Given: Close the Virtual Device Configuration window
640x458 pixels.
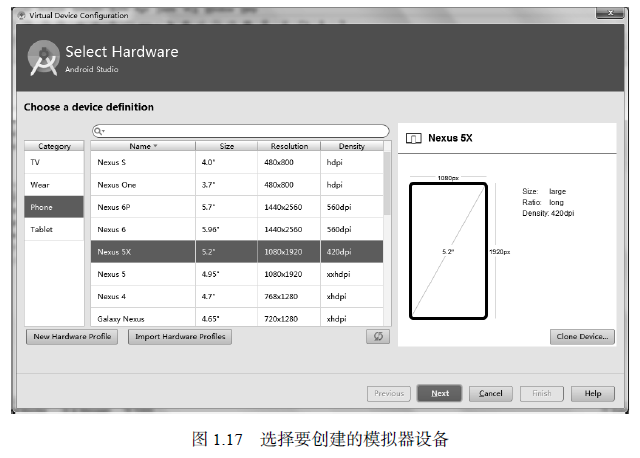Looking at the screenshot, I should 610,13.
